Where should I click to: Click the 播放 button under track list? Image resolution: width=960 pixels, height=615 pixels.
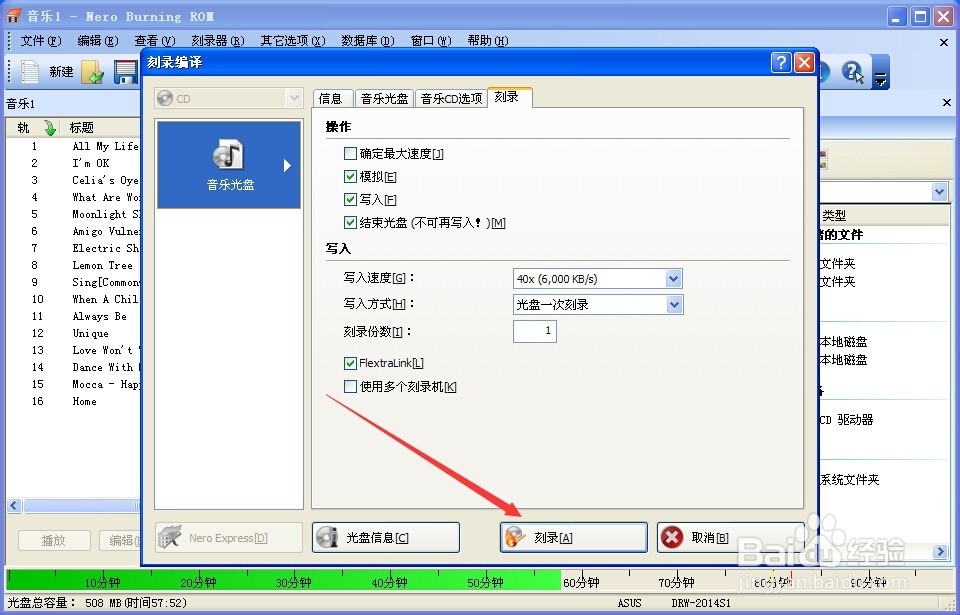54,540
